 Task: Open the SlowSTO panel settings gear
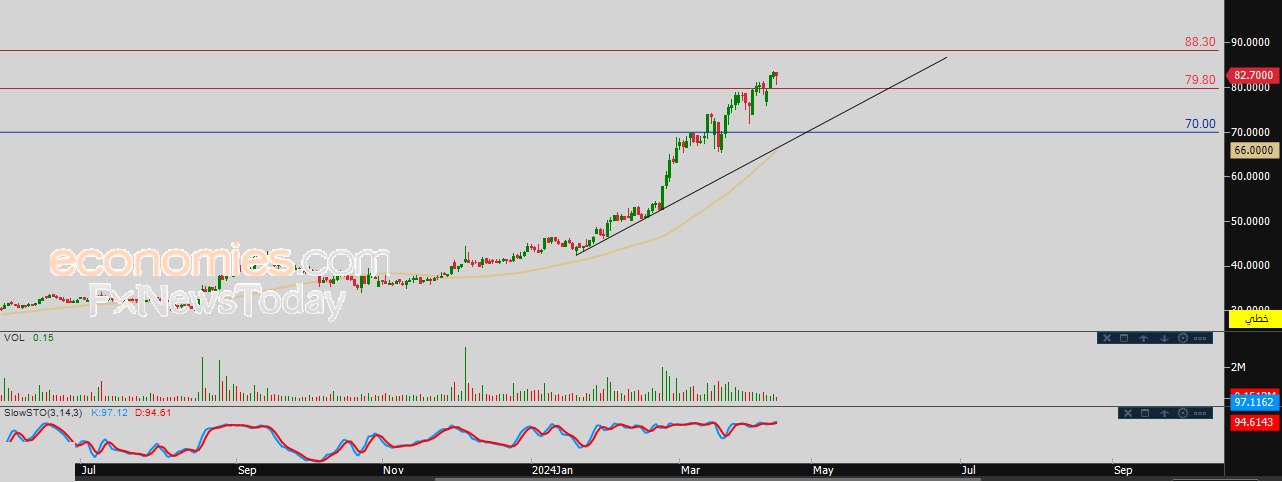click(x=1183, y=413)
